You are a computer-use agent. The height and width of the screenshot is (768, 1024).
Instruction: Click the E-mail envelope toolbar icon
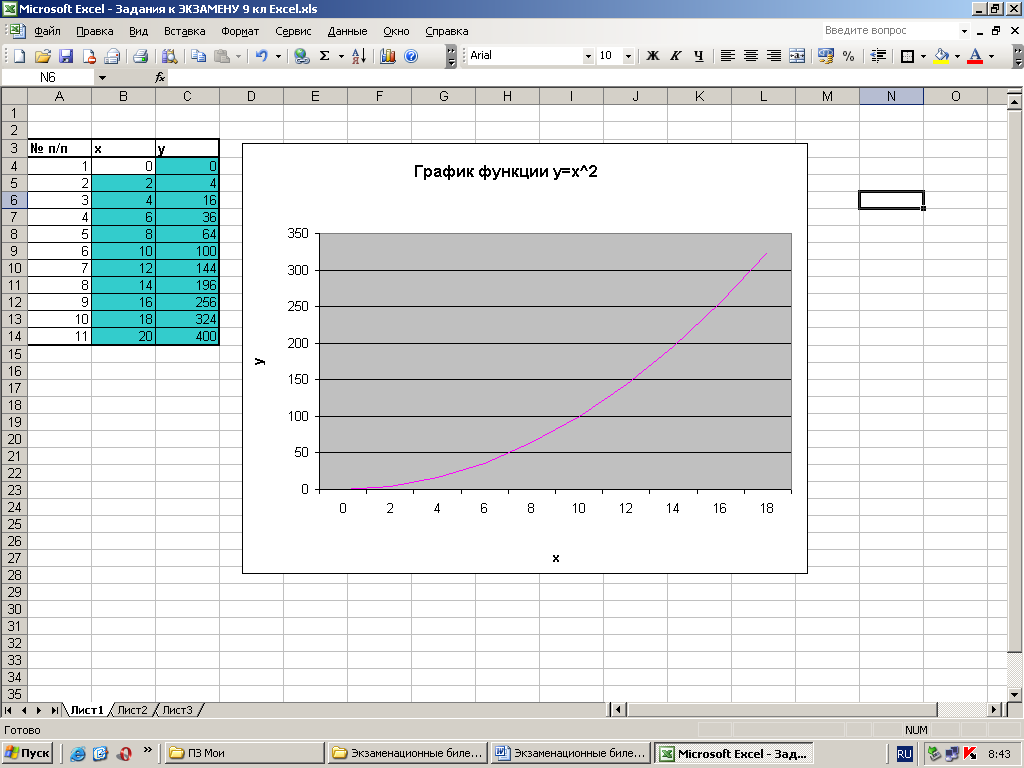click(x=112, y=56)
